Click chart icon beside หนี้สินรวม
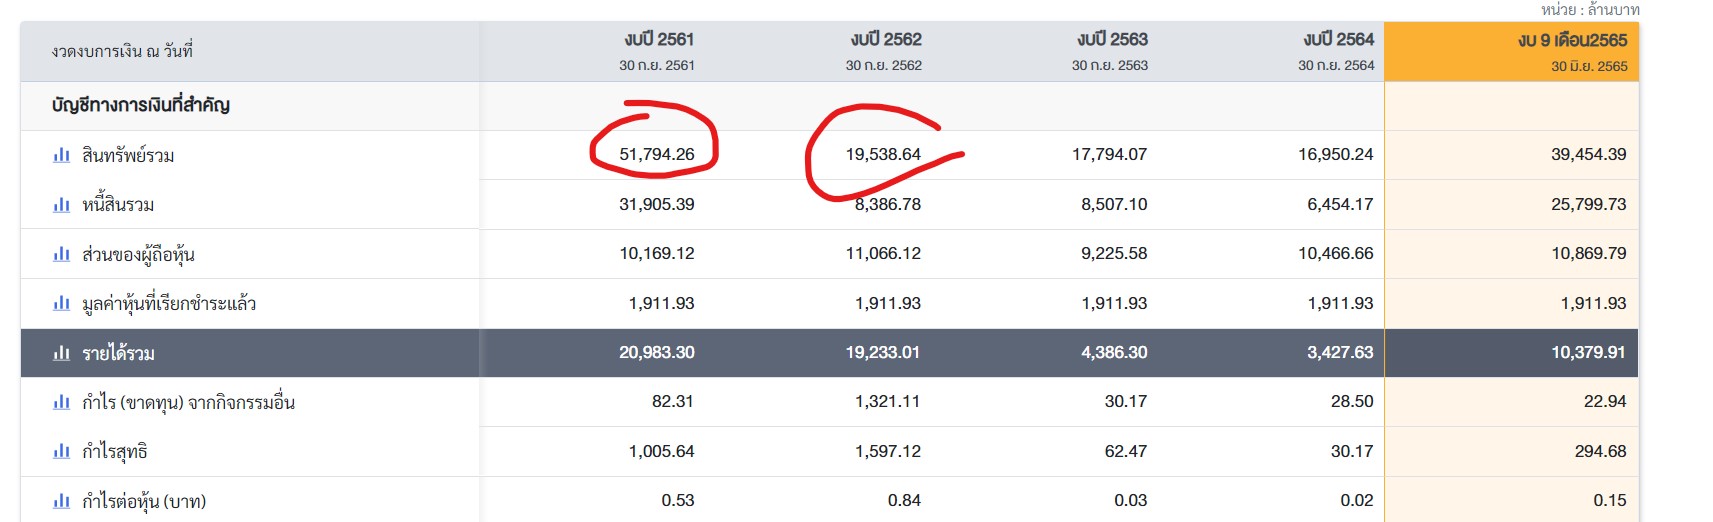 click(62, 205)
